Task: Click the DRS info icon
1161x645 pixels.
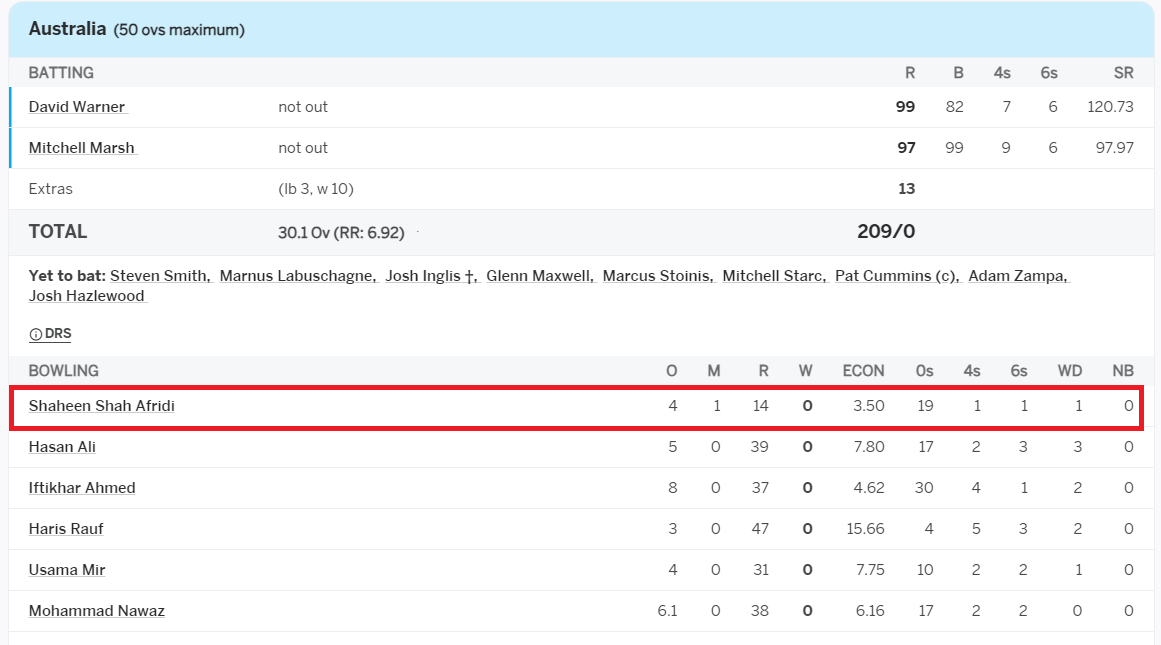Action: pos(35,334)
